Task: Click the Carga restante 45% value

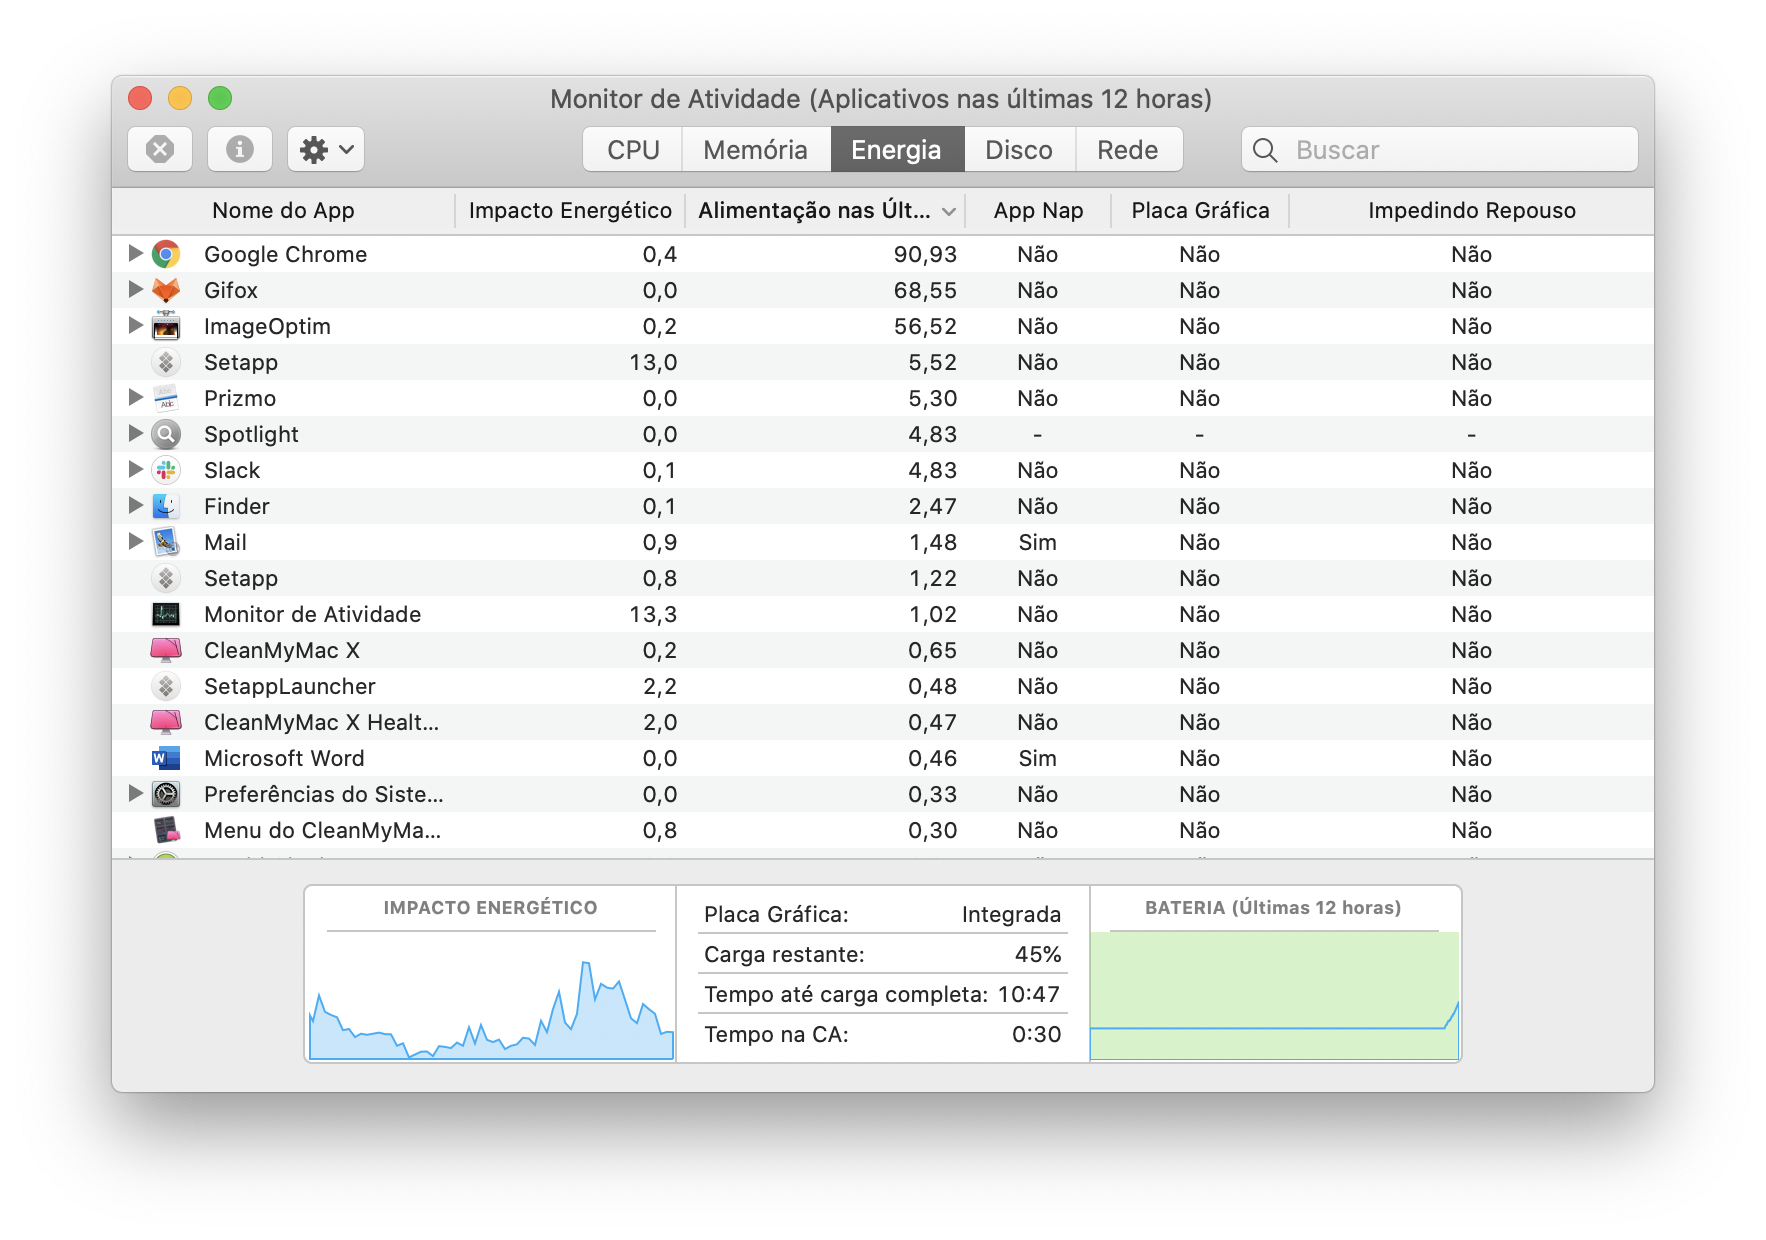Action: point(1038,954)
